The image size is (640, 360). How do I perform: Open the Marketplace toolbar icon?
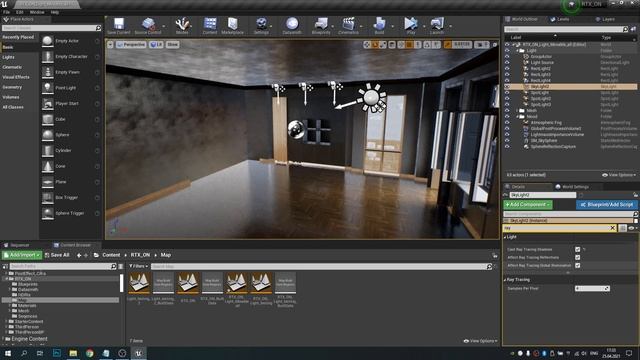coord(232,26)
